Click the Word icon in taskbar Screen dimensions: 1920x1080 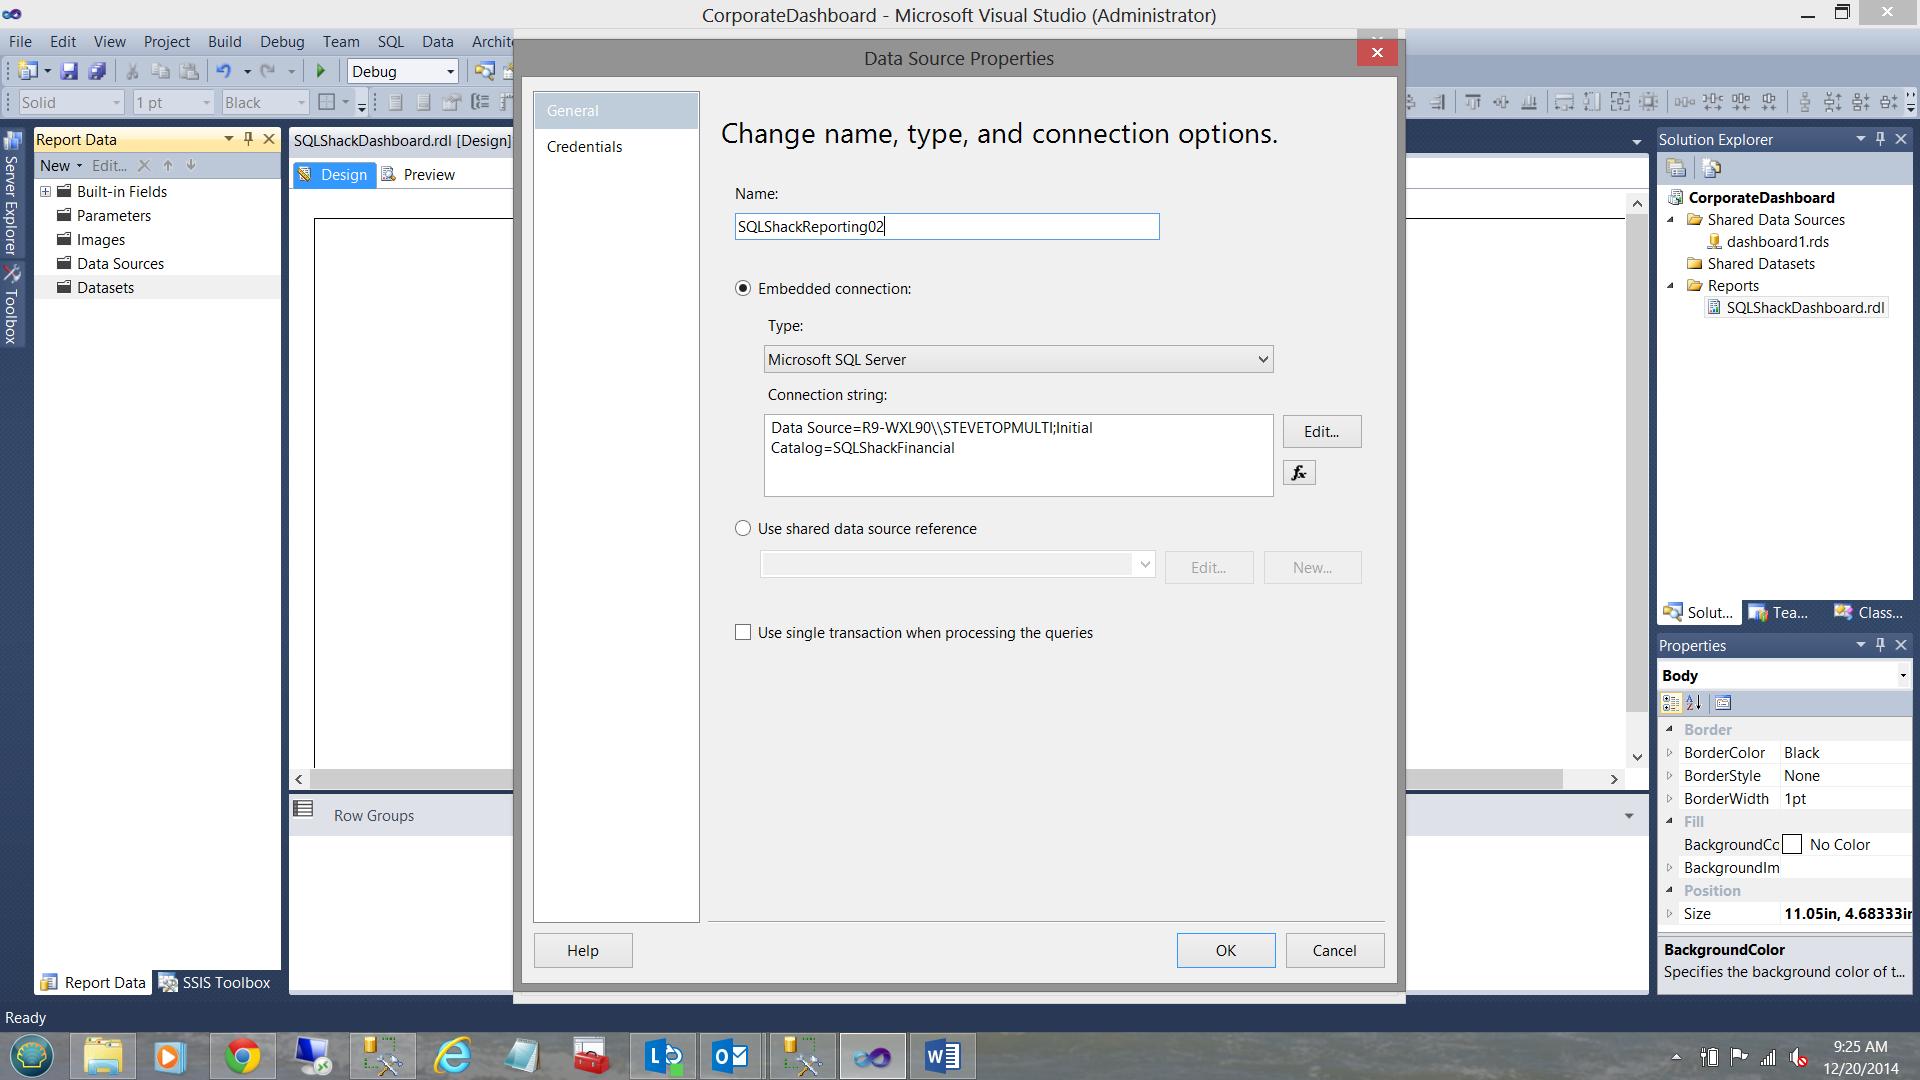tap(941, 1056)
